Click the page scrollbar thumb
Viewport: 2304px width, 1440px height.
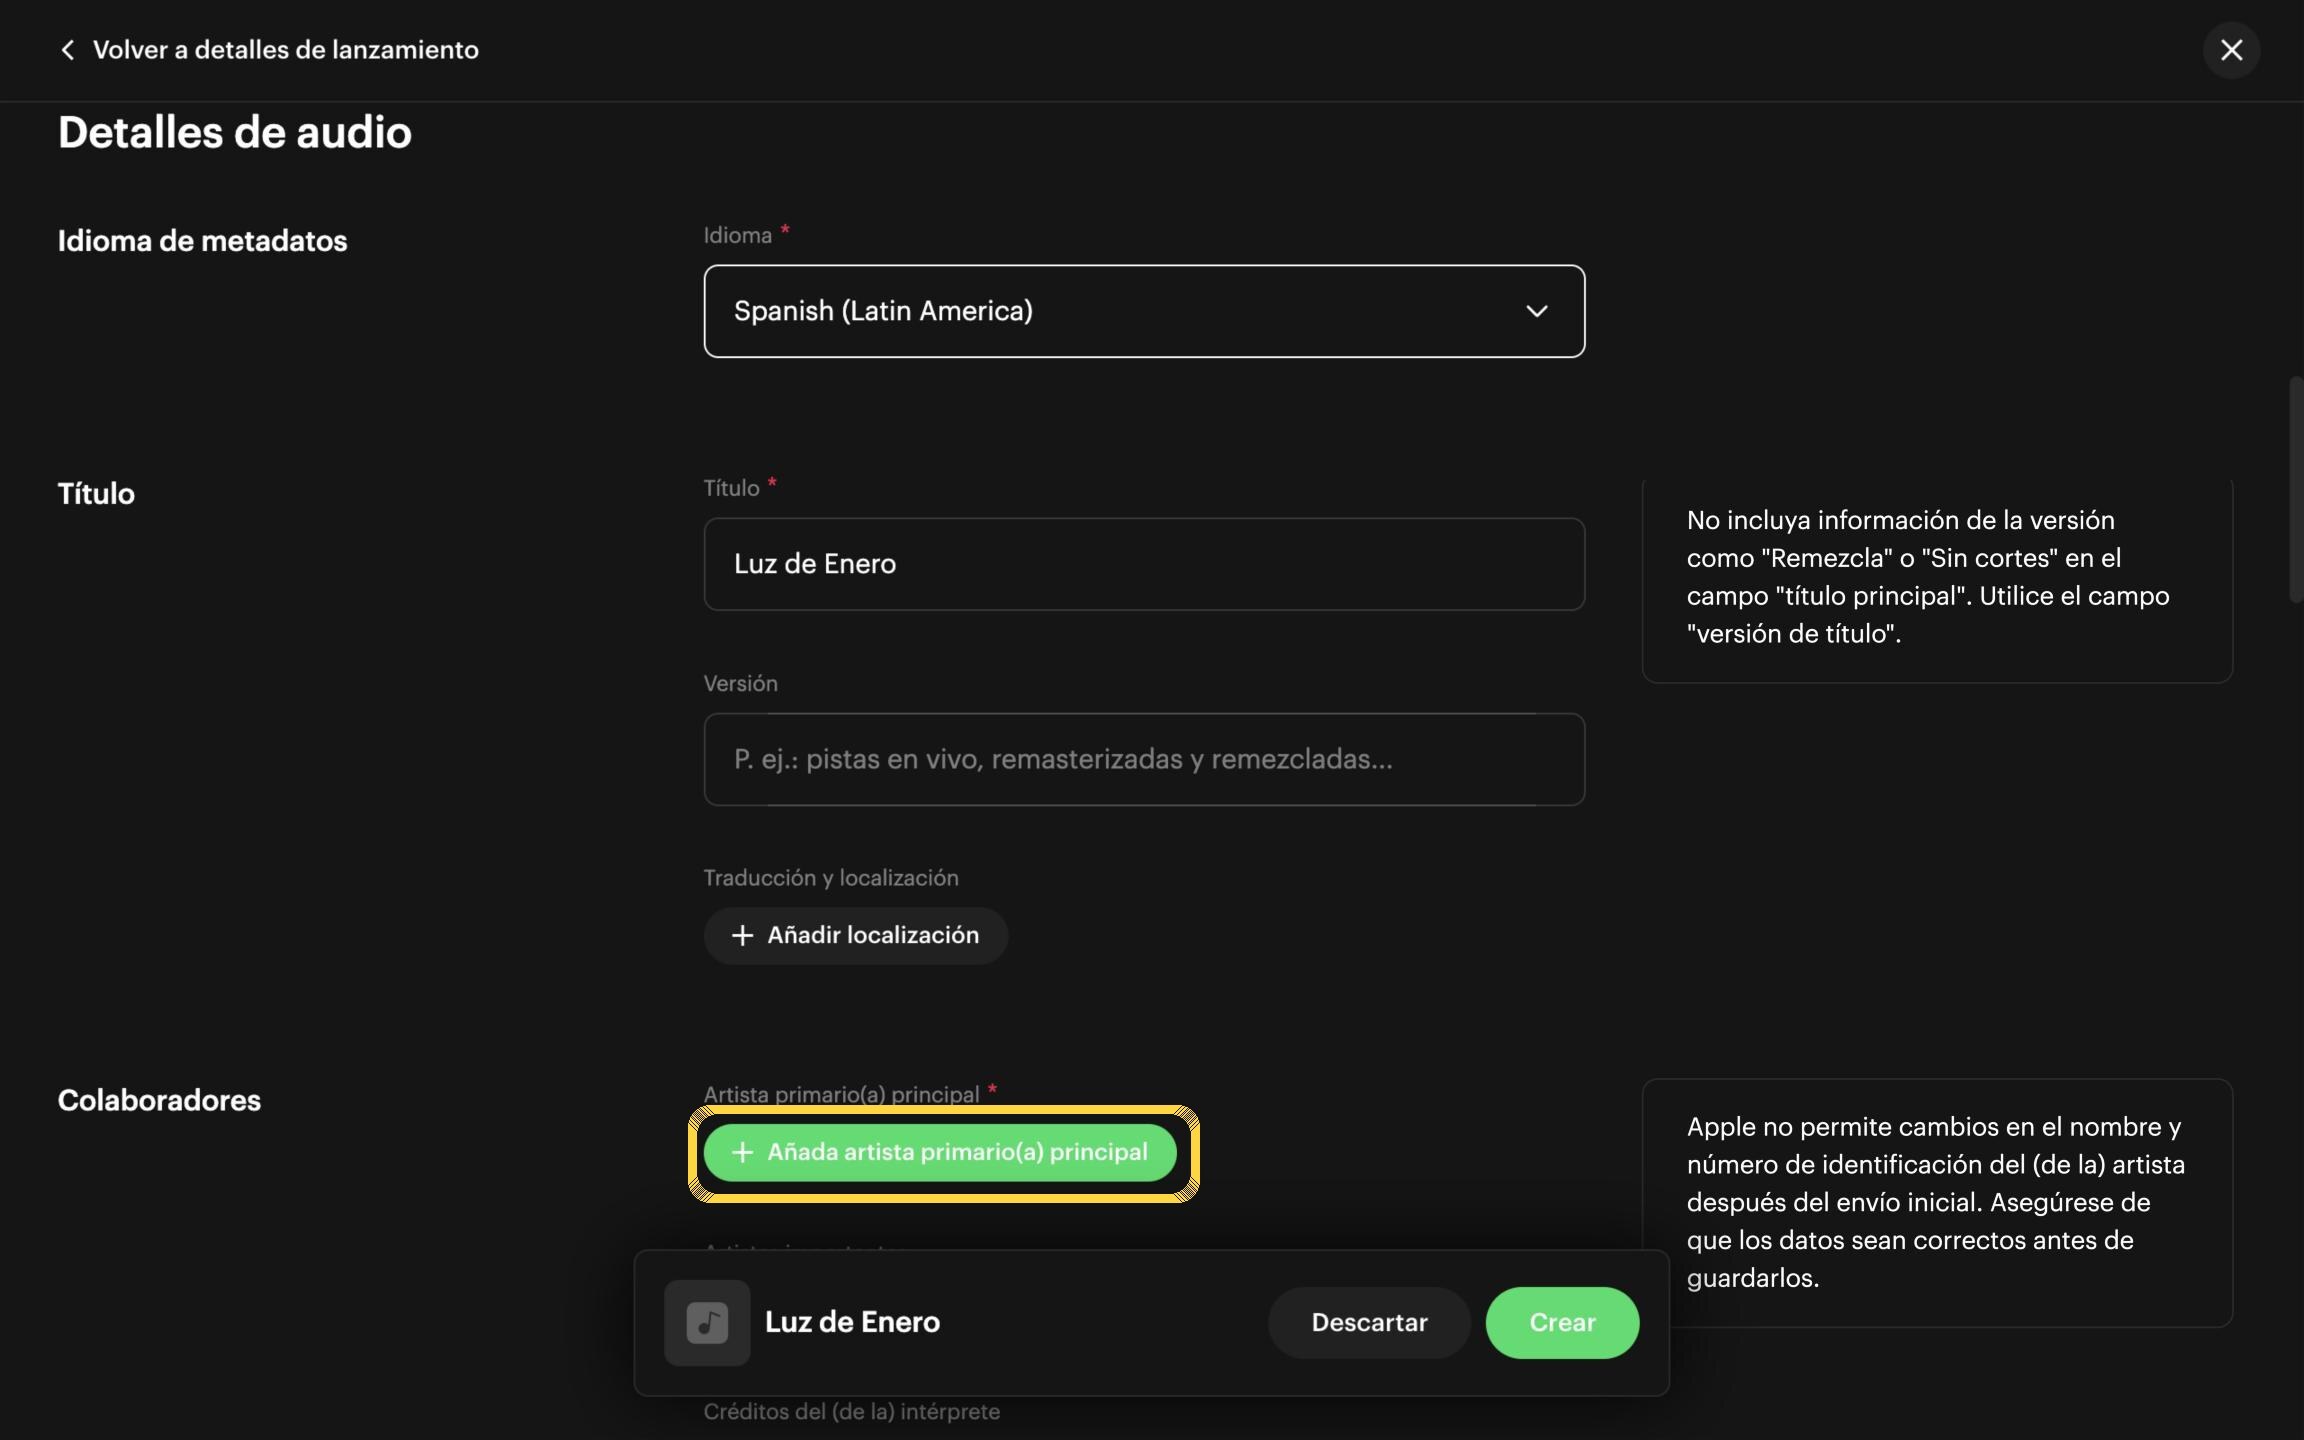[x=2295, y=489]
